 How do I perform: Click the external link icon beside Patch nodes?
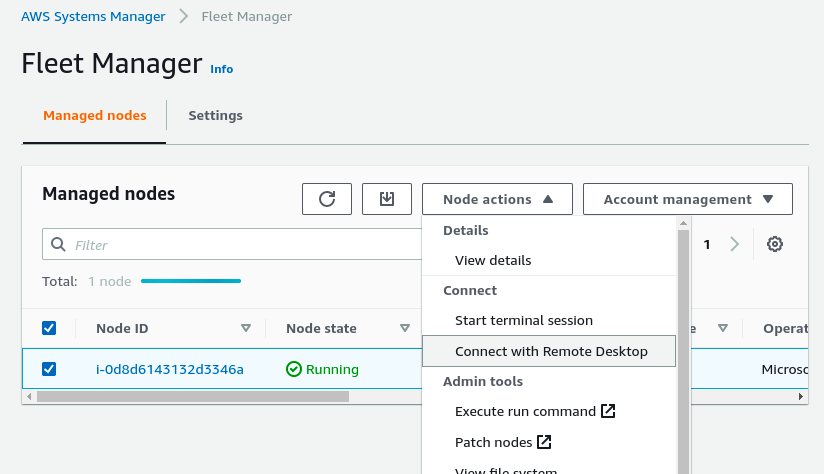tap(544, 441)
